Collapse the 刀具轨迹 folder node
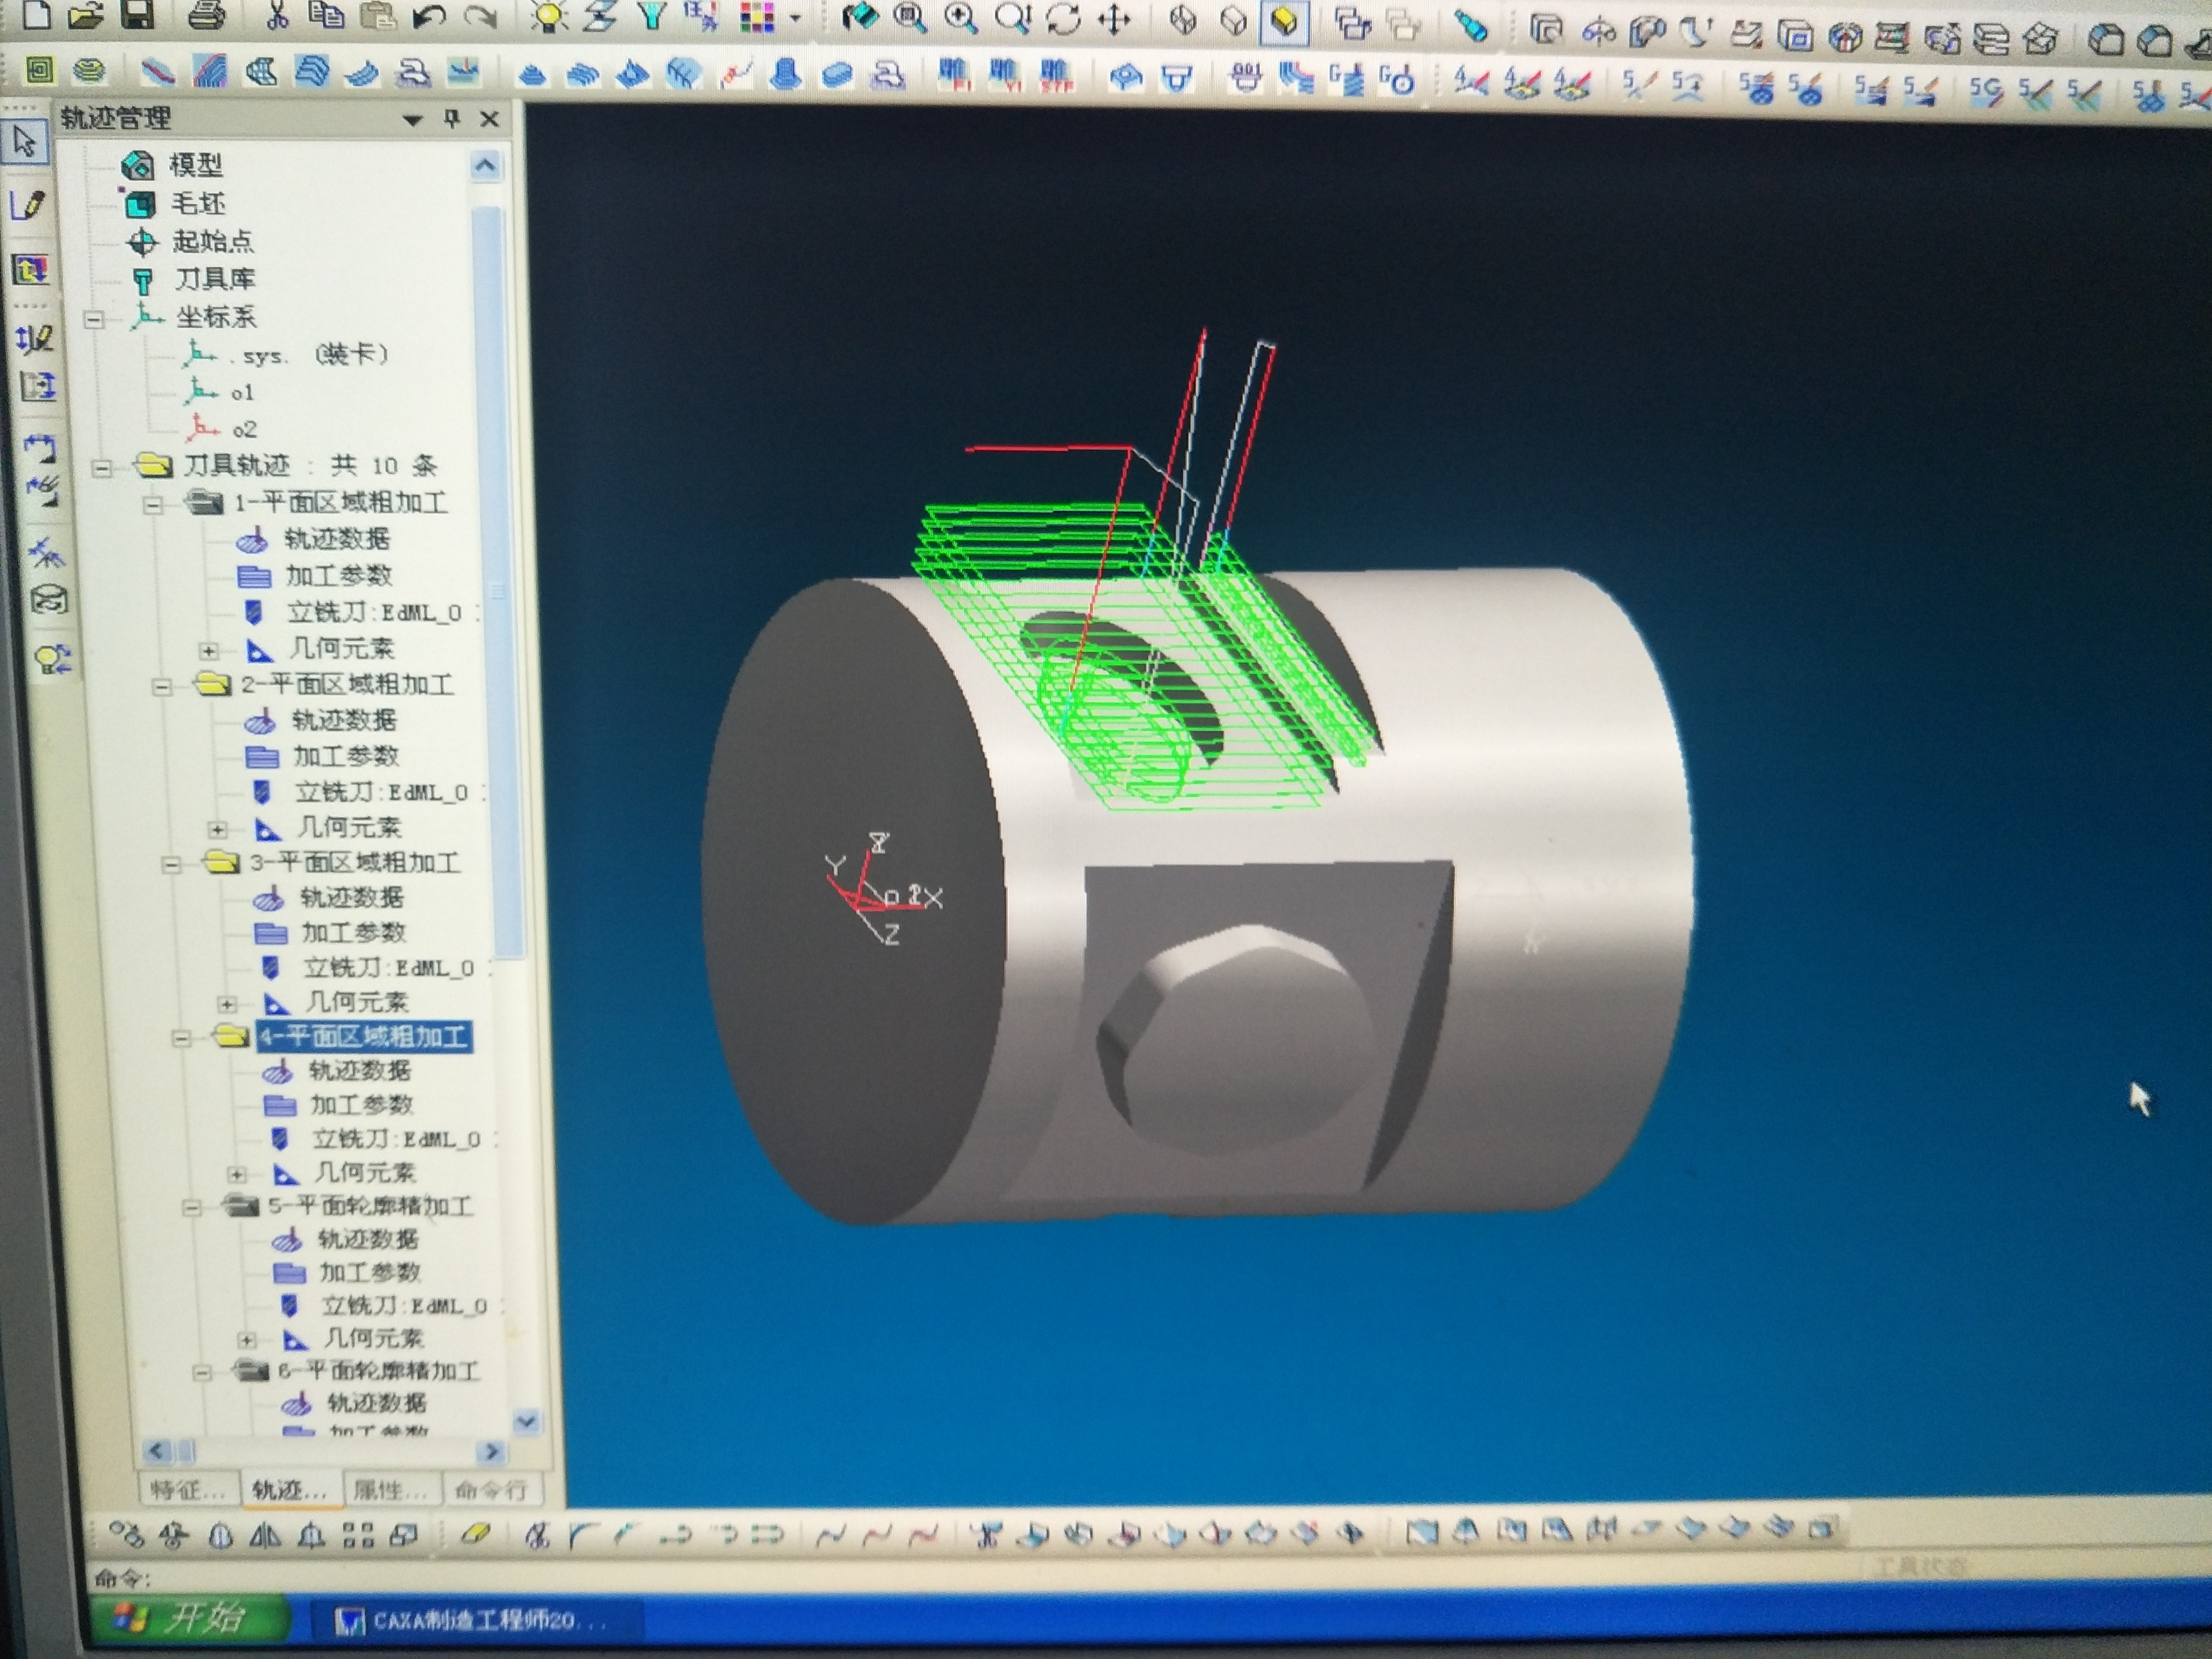 pos(101,467)
